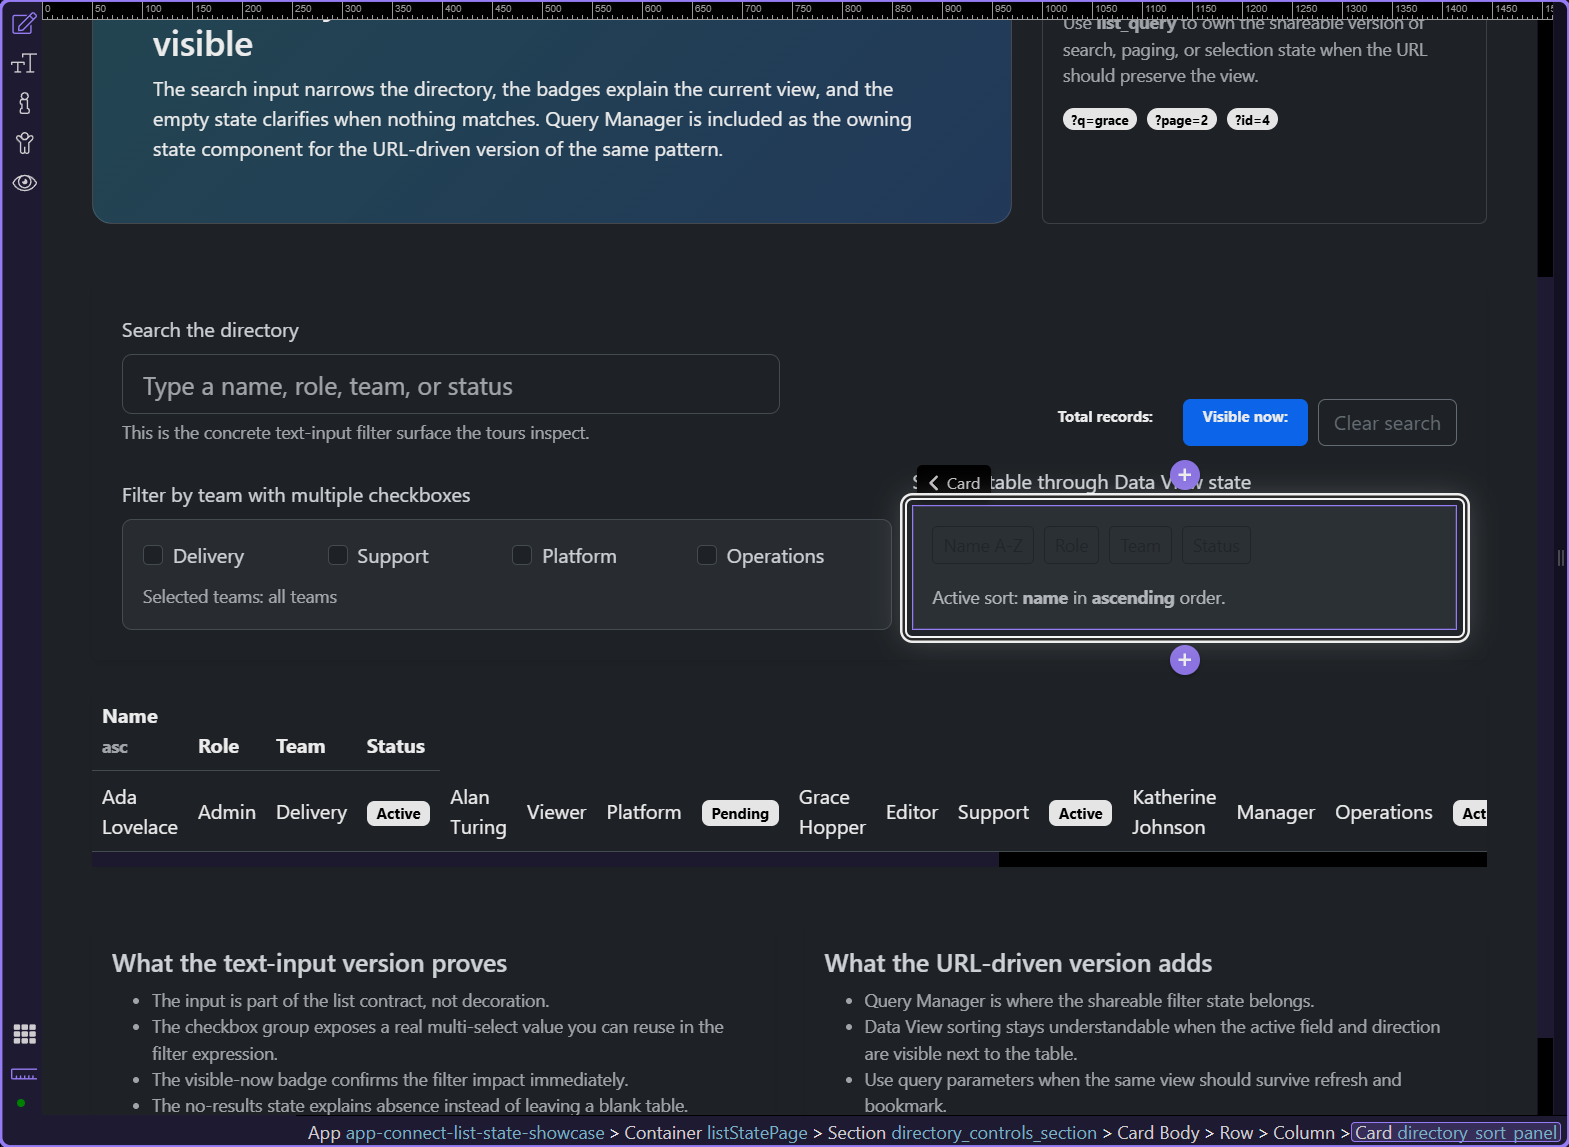
Task: Click the accessibility figure icon in sidebar
Action: tap(24, 103)
